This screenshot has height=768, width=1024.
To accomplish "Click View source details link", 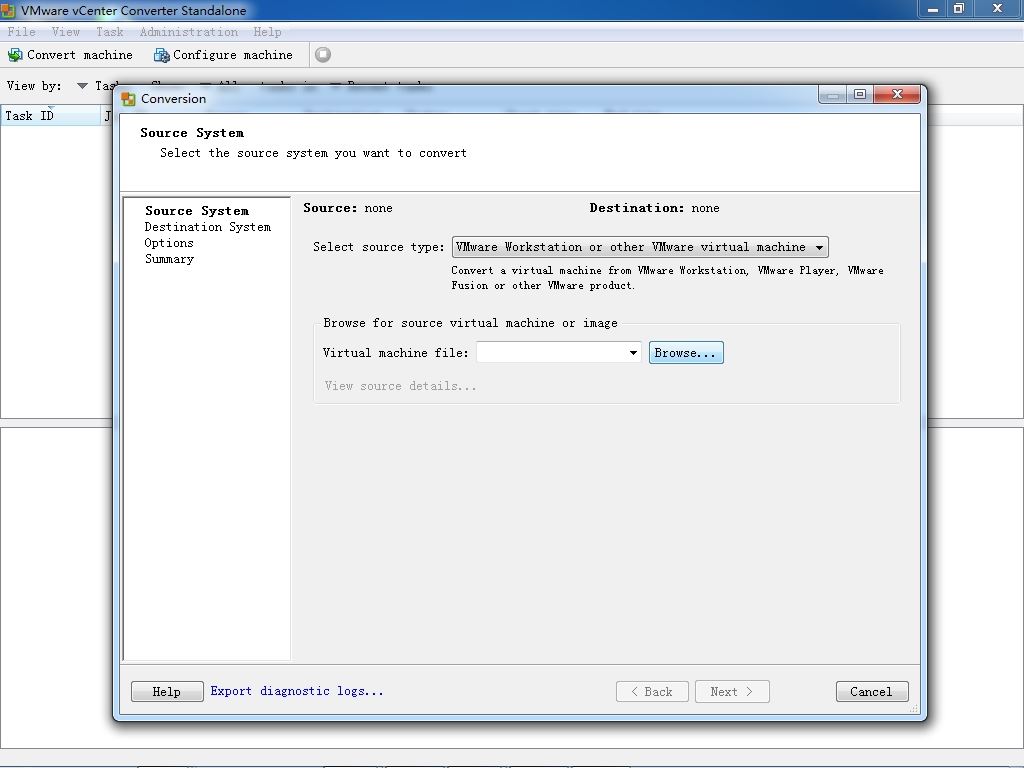I will pyautogui.click(x=400, y=386).
